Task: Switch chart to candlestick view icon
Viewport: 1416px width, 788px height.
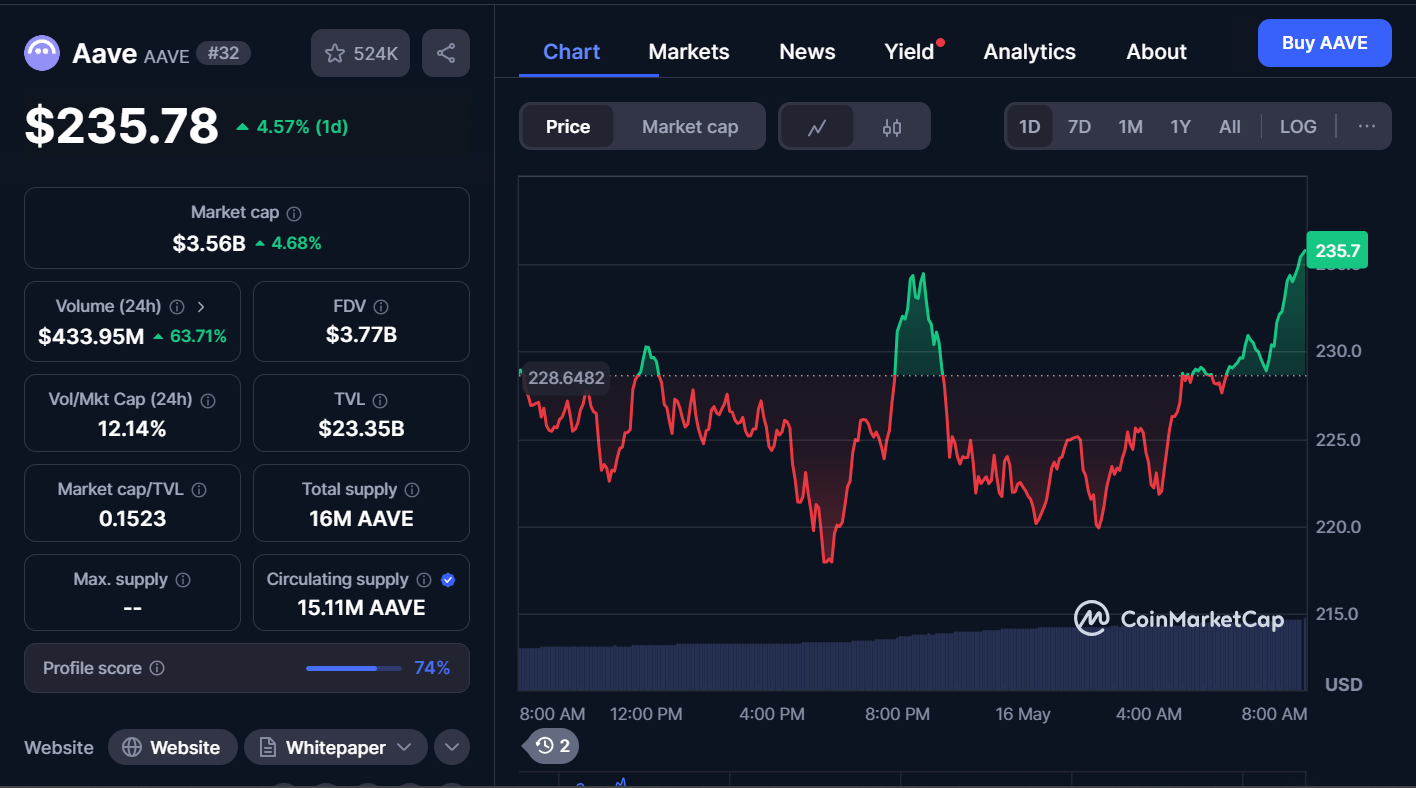Action: (892, 127)
